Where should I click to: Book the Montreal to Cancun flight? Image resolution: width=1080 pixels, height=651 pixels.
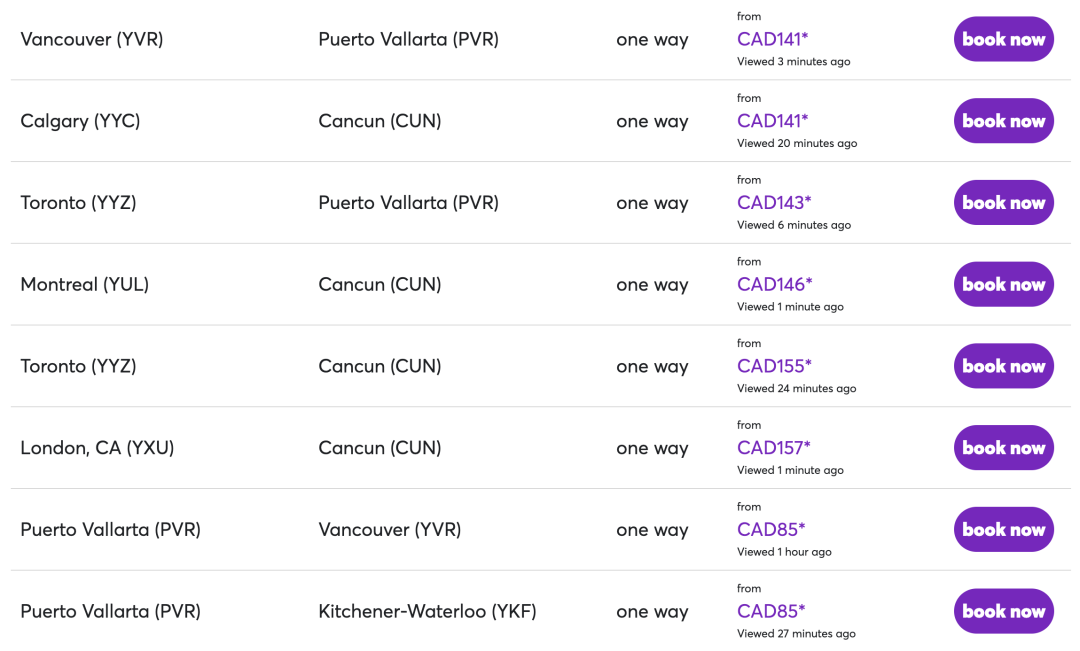pos(1004,284)
